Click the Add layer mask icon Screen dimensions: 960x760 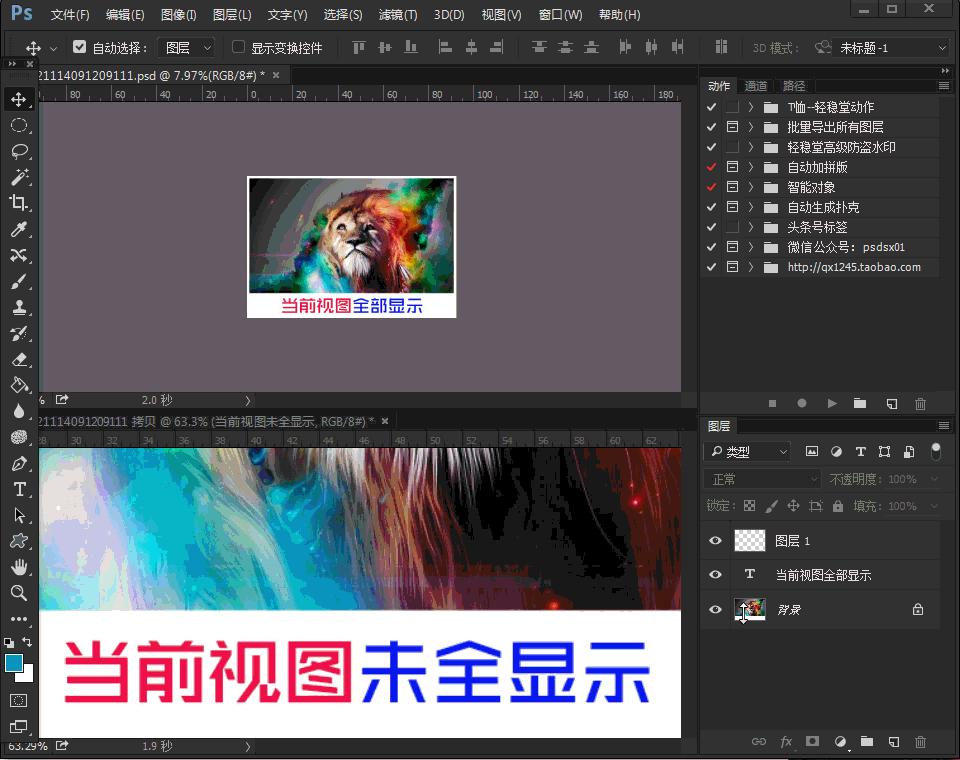(x=811, y=742)
